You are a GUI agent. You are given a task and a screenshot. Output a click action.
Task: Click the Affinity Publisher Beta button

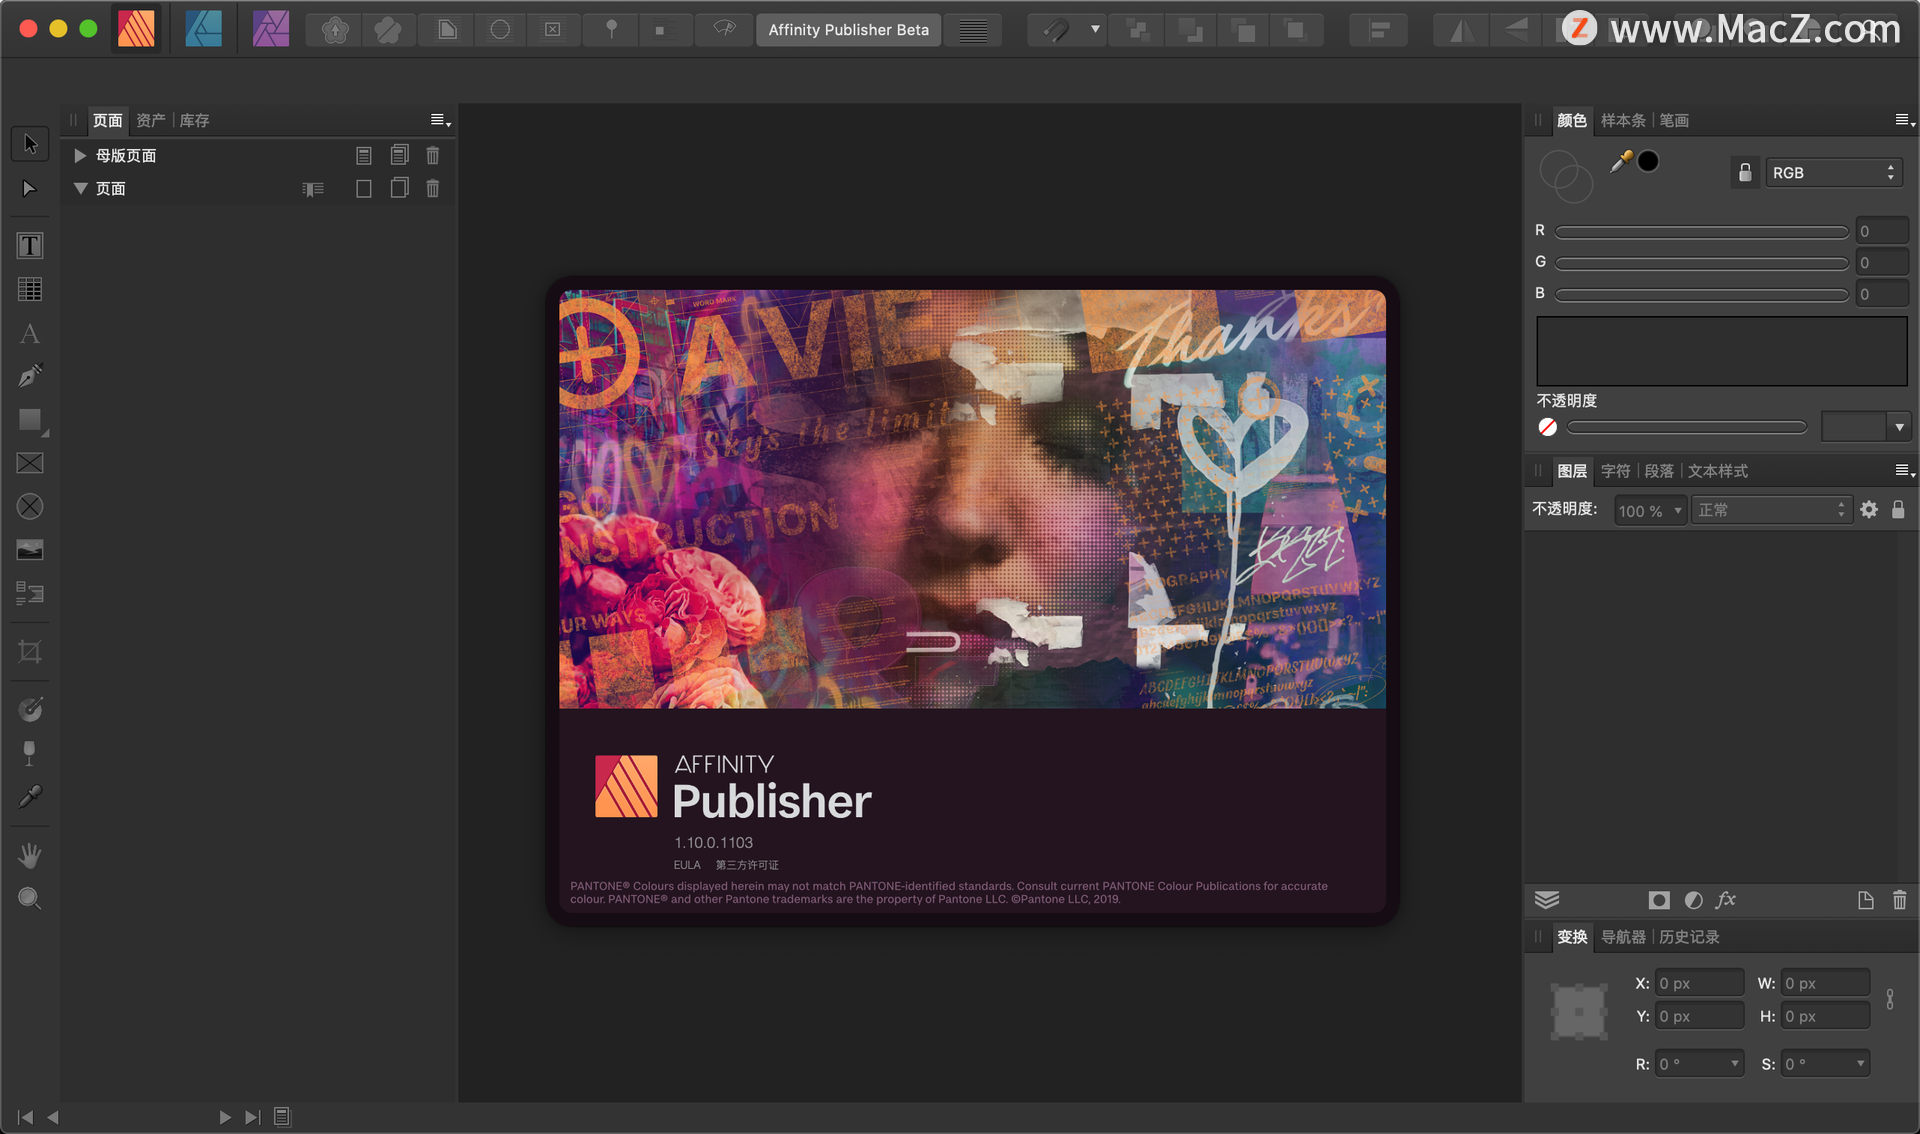(x=848, y=30)
